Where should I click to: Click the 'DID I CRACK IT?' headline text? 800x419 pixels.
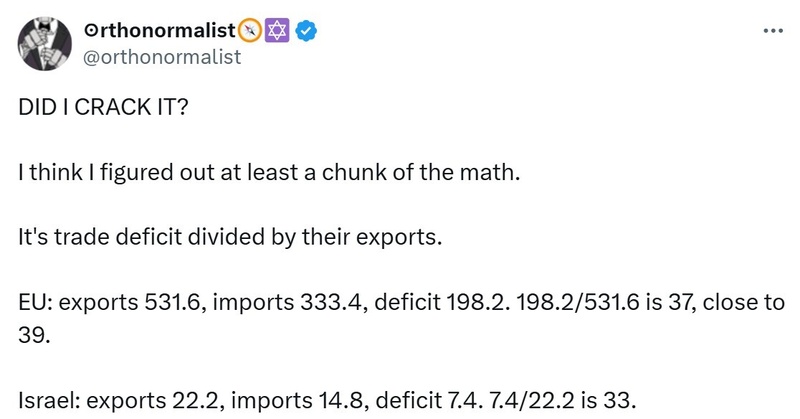click(x=104, y=107)
